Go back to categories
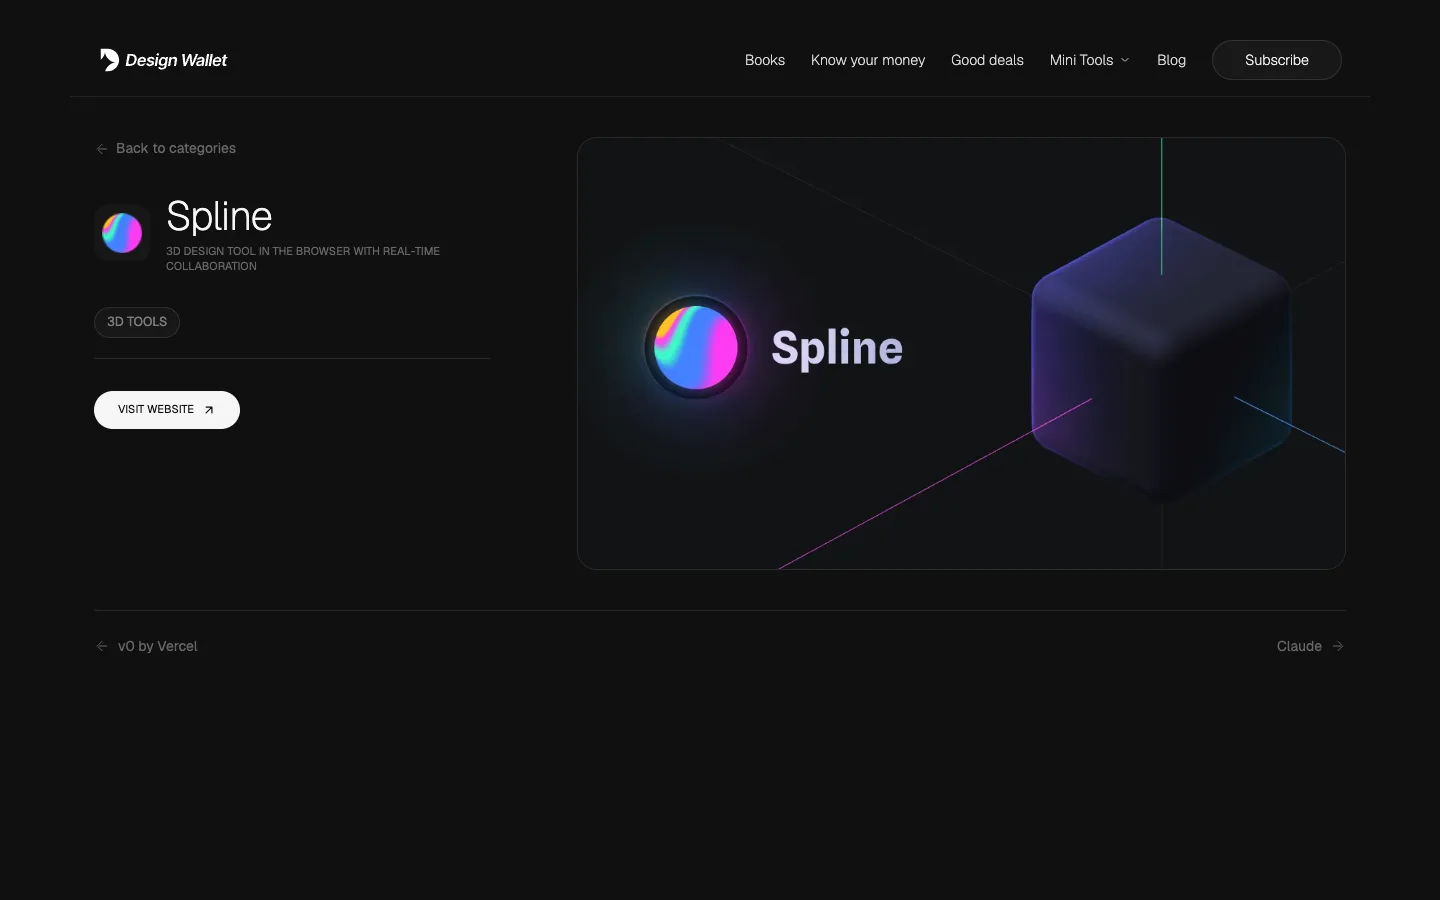The image size is (1440, 900). [x=166, y=148]
